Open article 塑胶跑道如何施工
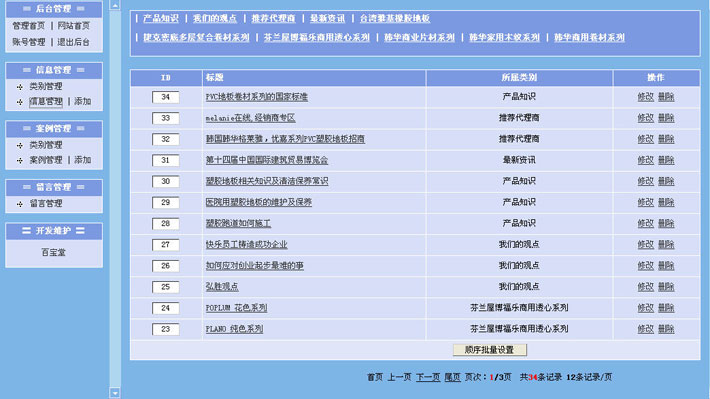 238,224
